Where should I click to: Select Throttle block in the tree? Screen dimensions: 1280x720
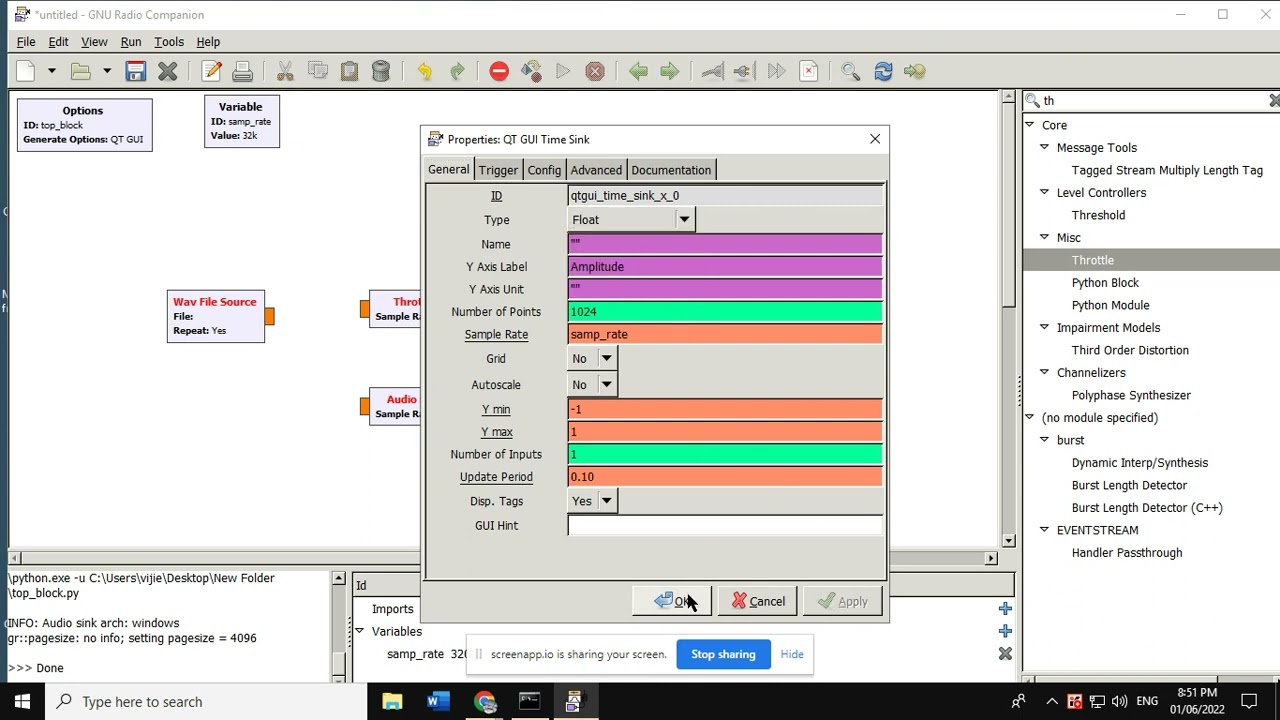pos(1092,260)
